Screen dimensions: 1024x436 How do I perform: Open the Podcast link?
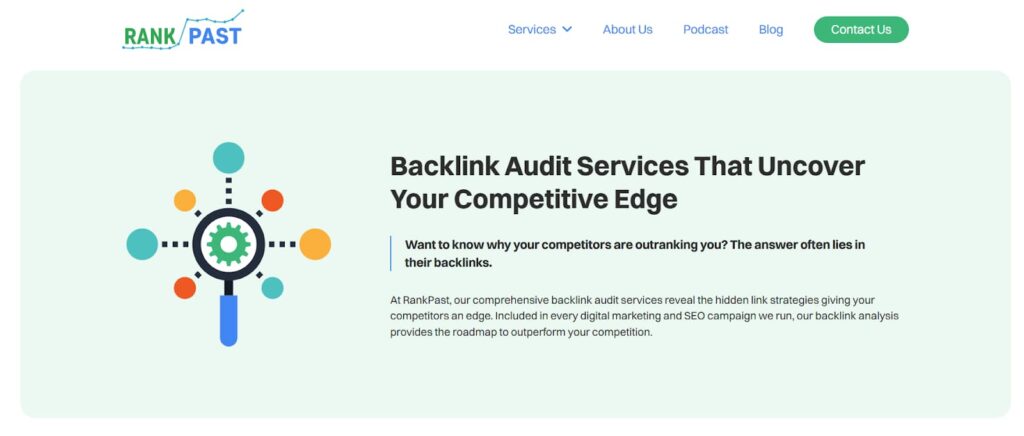pos(705,29)
